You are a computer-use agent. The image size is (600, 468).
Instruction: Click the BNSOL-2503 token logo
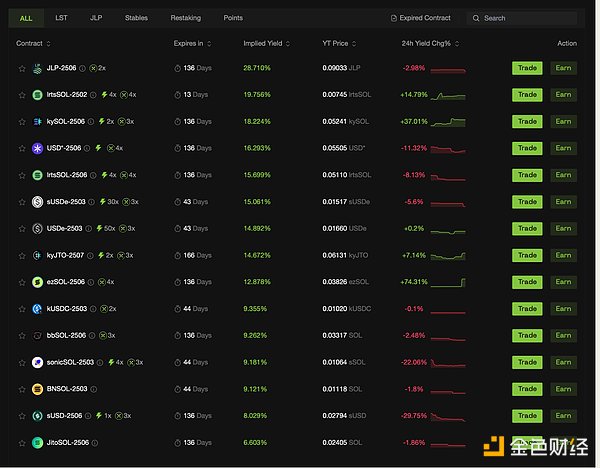tap(37, 389)
